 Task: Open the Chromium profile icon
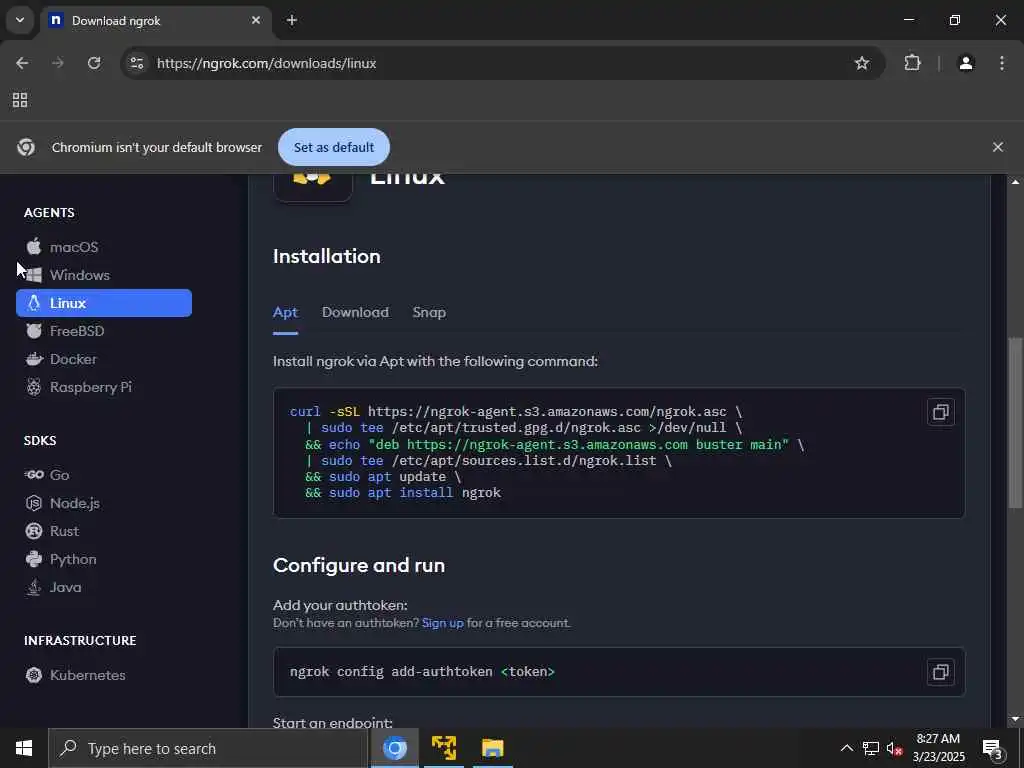click(966, 63)
